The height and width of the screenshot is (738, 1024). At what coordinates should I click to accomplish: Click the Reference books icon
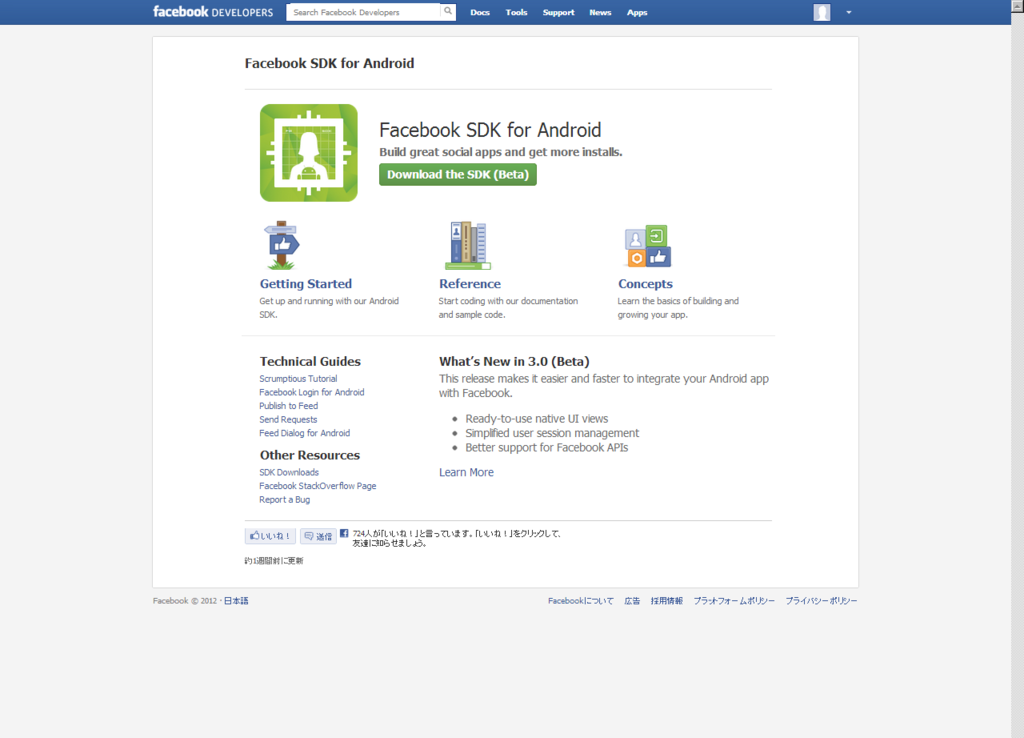(468, 246)
